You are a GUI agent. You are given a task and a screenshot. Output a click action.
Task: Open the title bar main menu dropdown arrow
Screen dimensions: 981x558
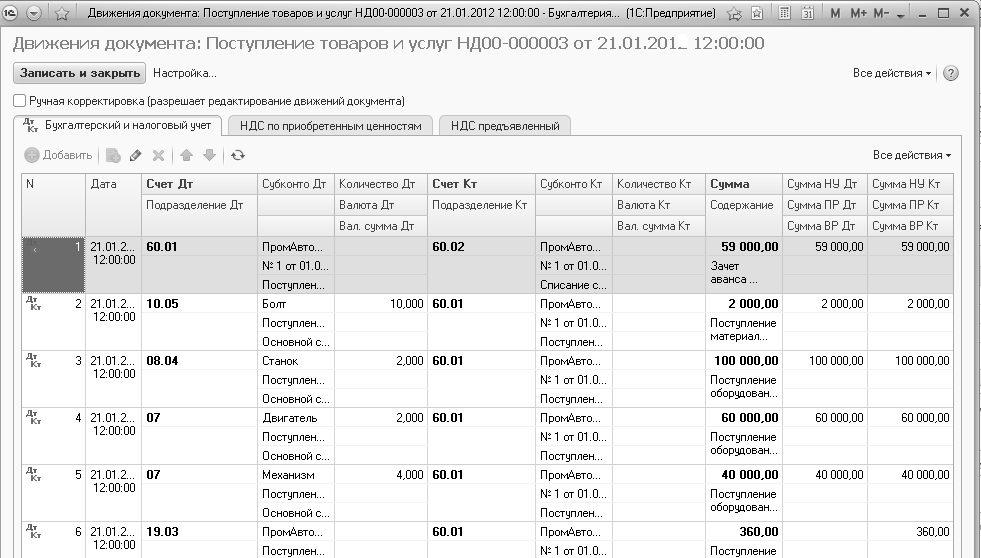pos(34,13)
